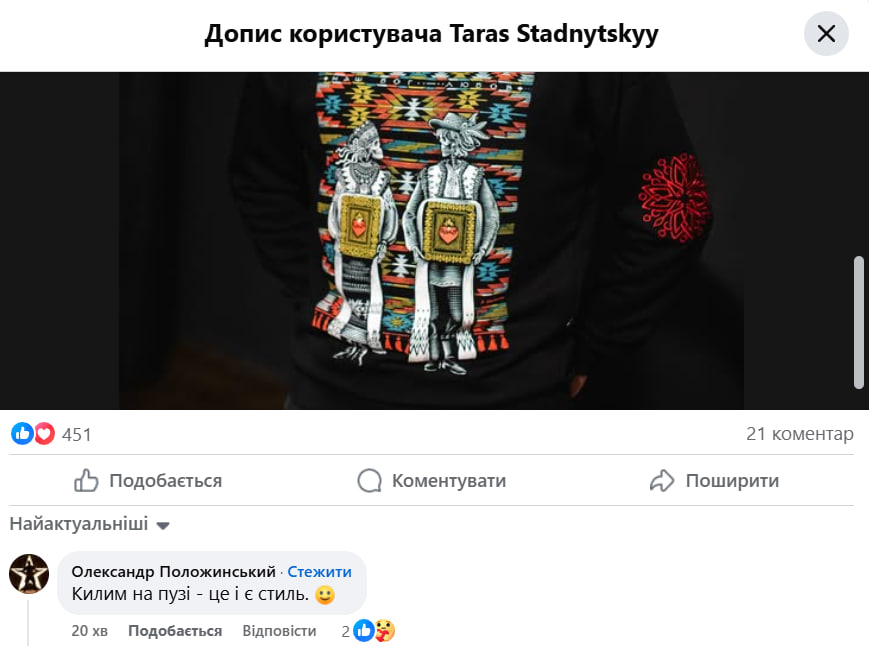
Task: Like the post with Подобається button
Action: [149, 480]
